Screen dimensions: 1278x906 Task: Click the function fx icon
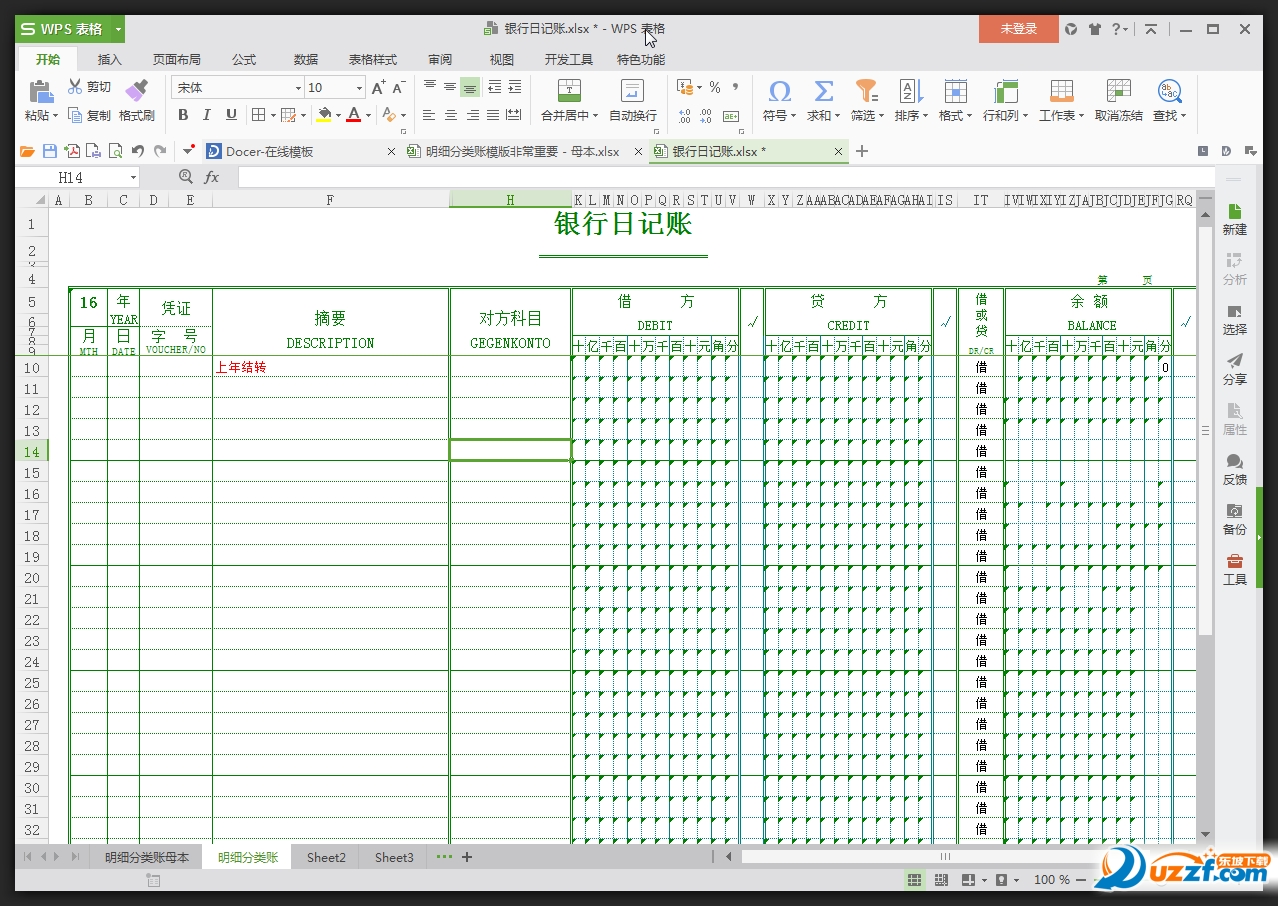pyautogui.click(x=212, y=177)
